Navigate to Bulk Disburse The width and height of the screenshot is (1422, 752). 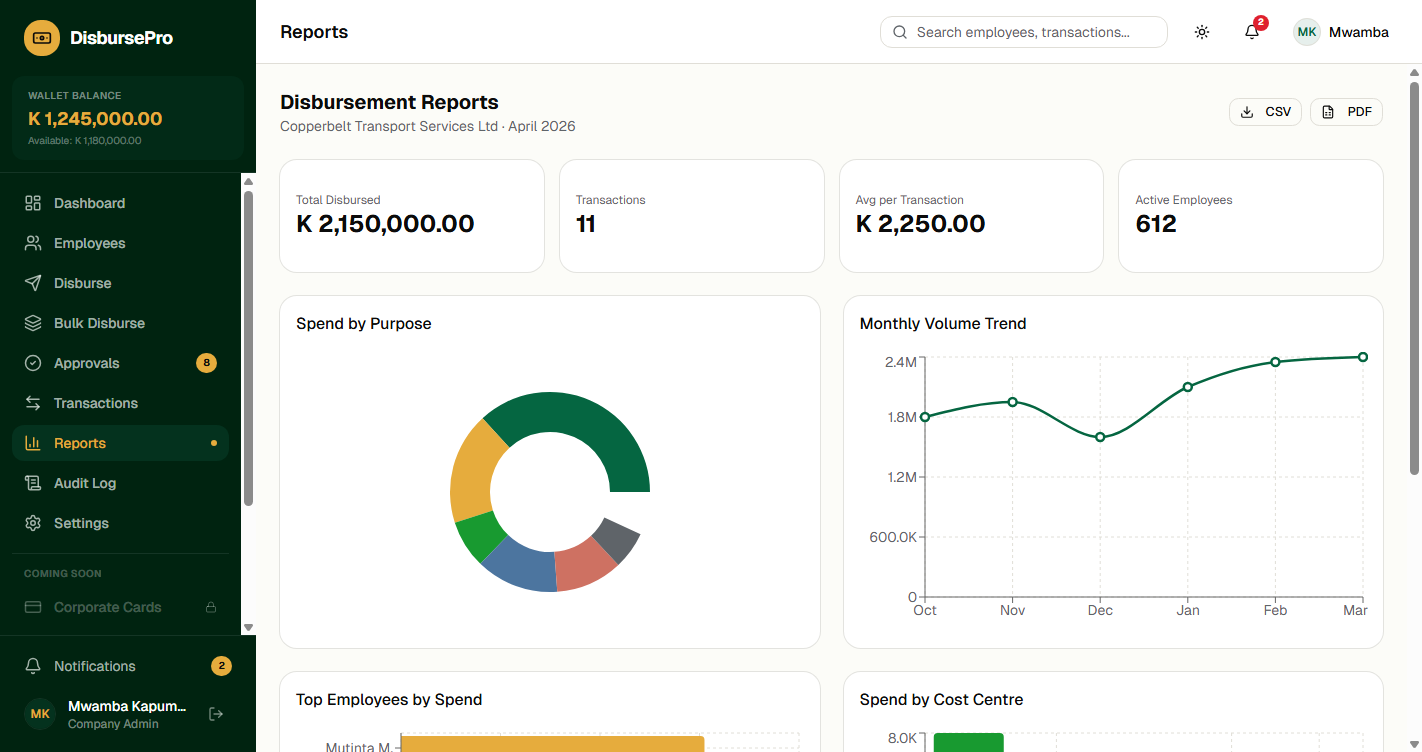click(x=120, y=323)
